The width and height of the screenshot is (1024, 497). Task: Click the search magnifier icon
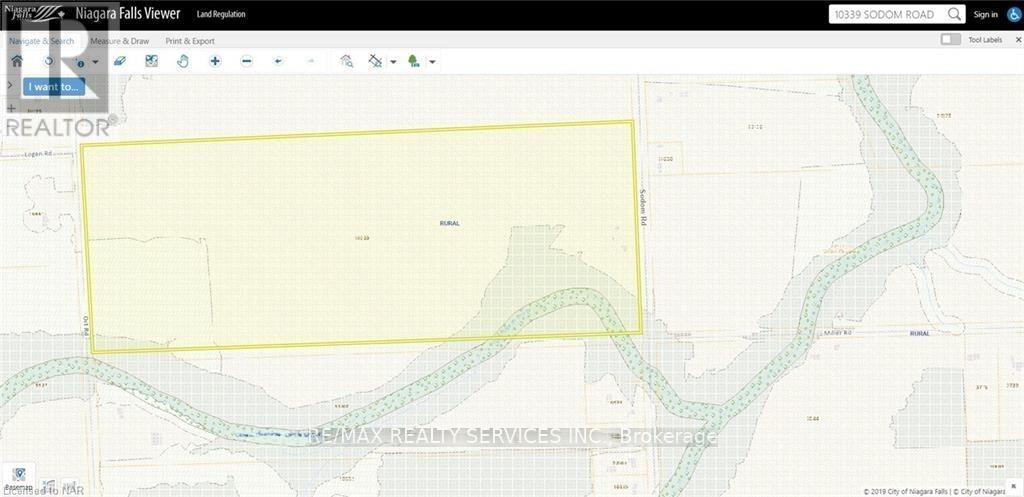954,14
